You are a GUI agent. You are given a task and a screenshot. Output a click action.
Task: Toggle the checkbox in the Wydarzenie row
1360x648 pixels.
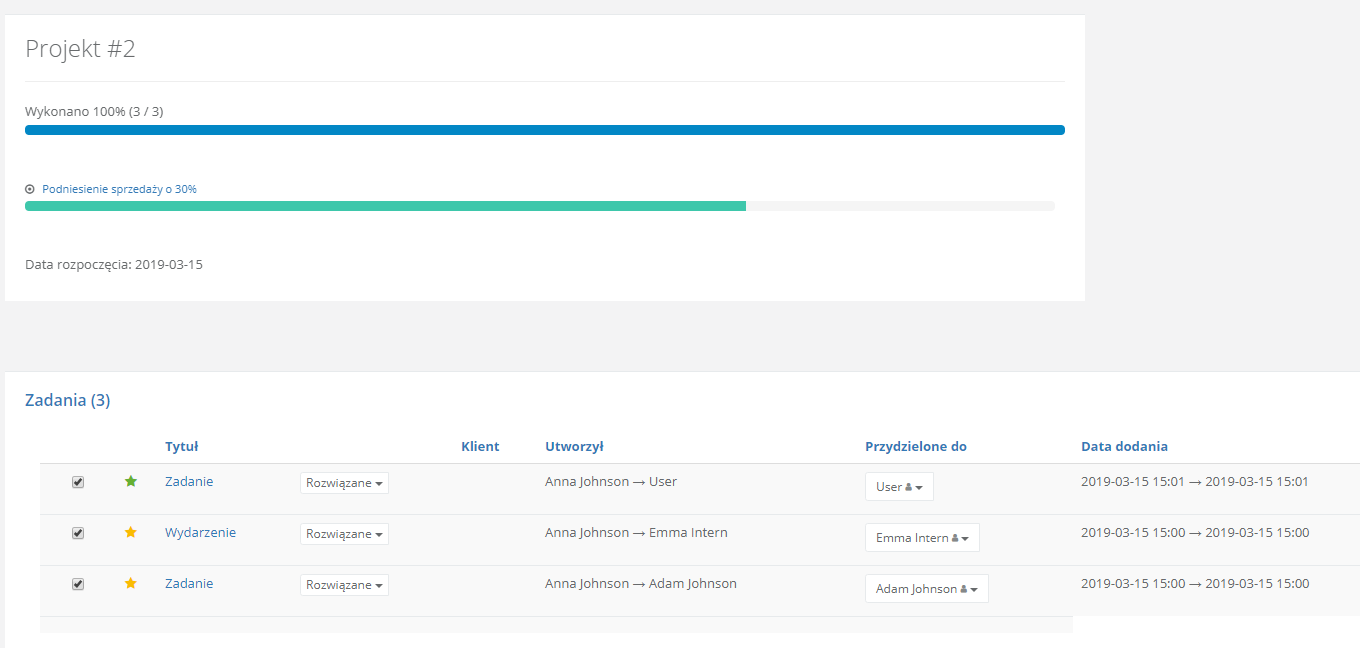click(x=78, y=533)
